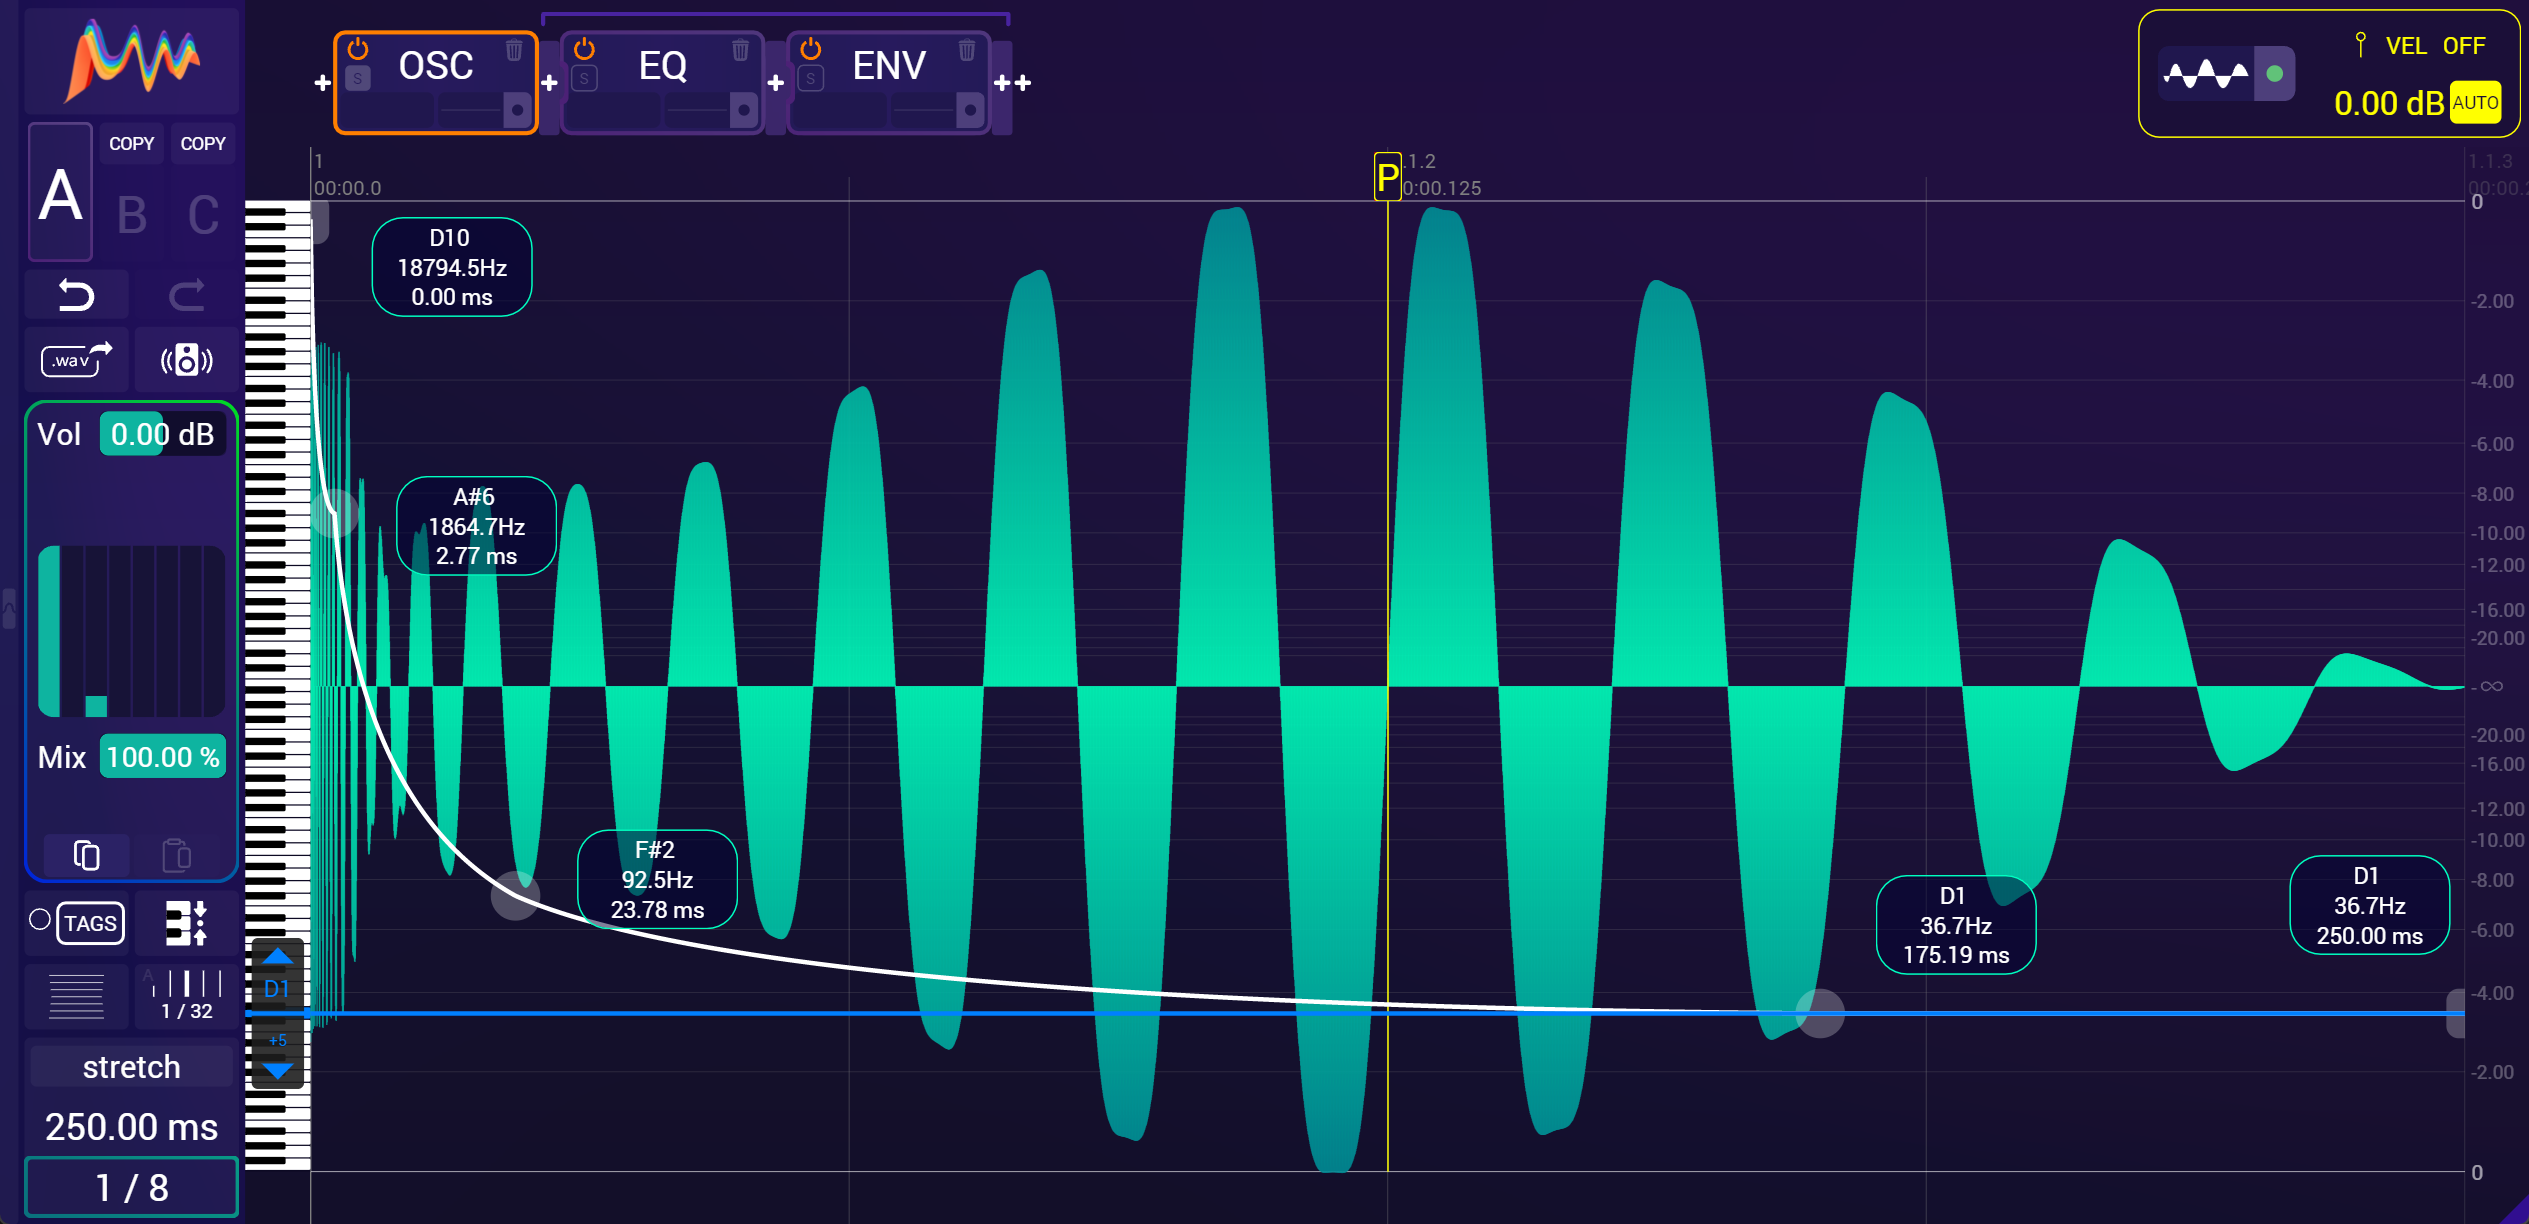
Task: Select the pitch curve node near D1 175.19 ms
Action: [1820, 1013]
